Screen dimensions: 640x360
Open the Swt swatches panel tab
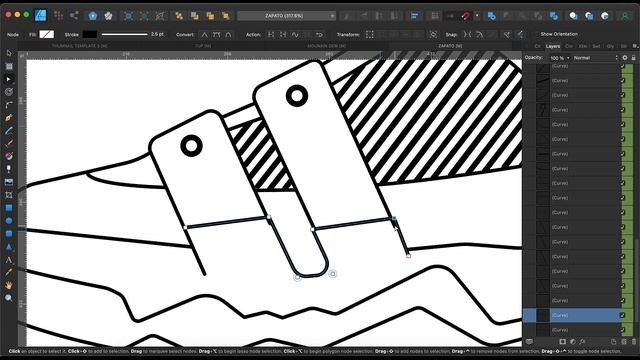[596, 46]
